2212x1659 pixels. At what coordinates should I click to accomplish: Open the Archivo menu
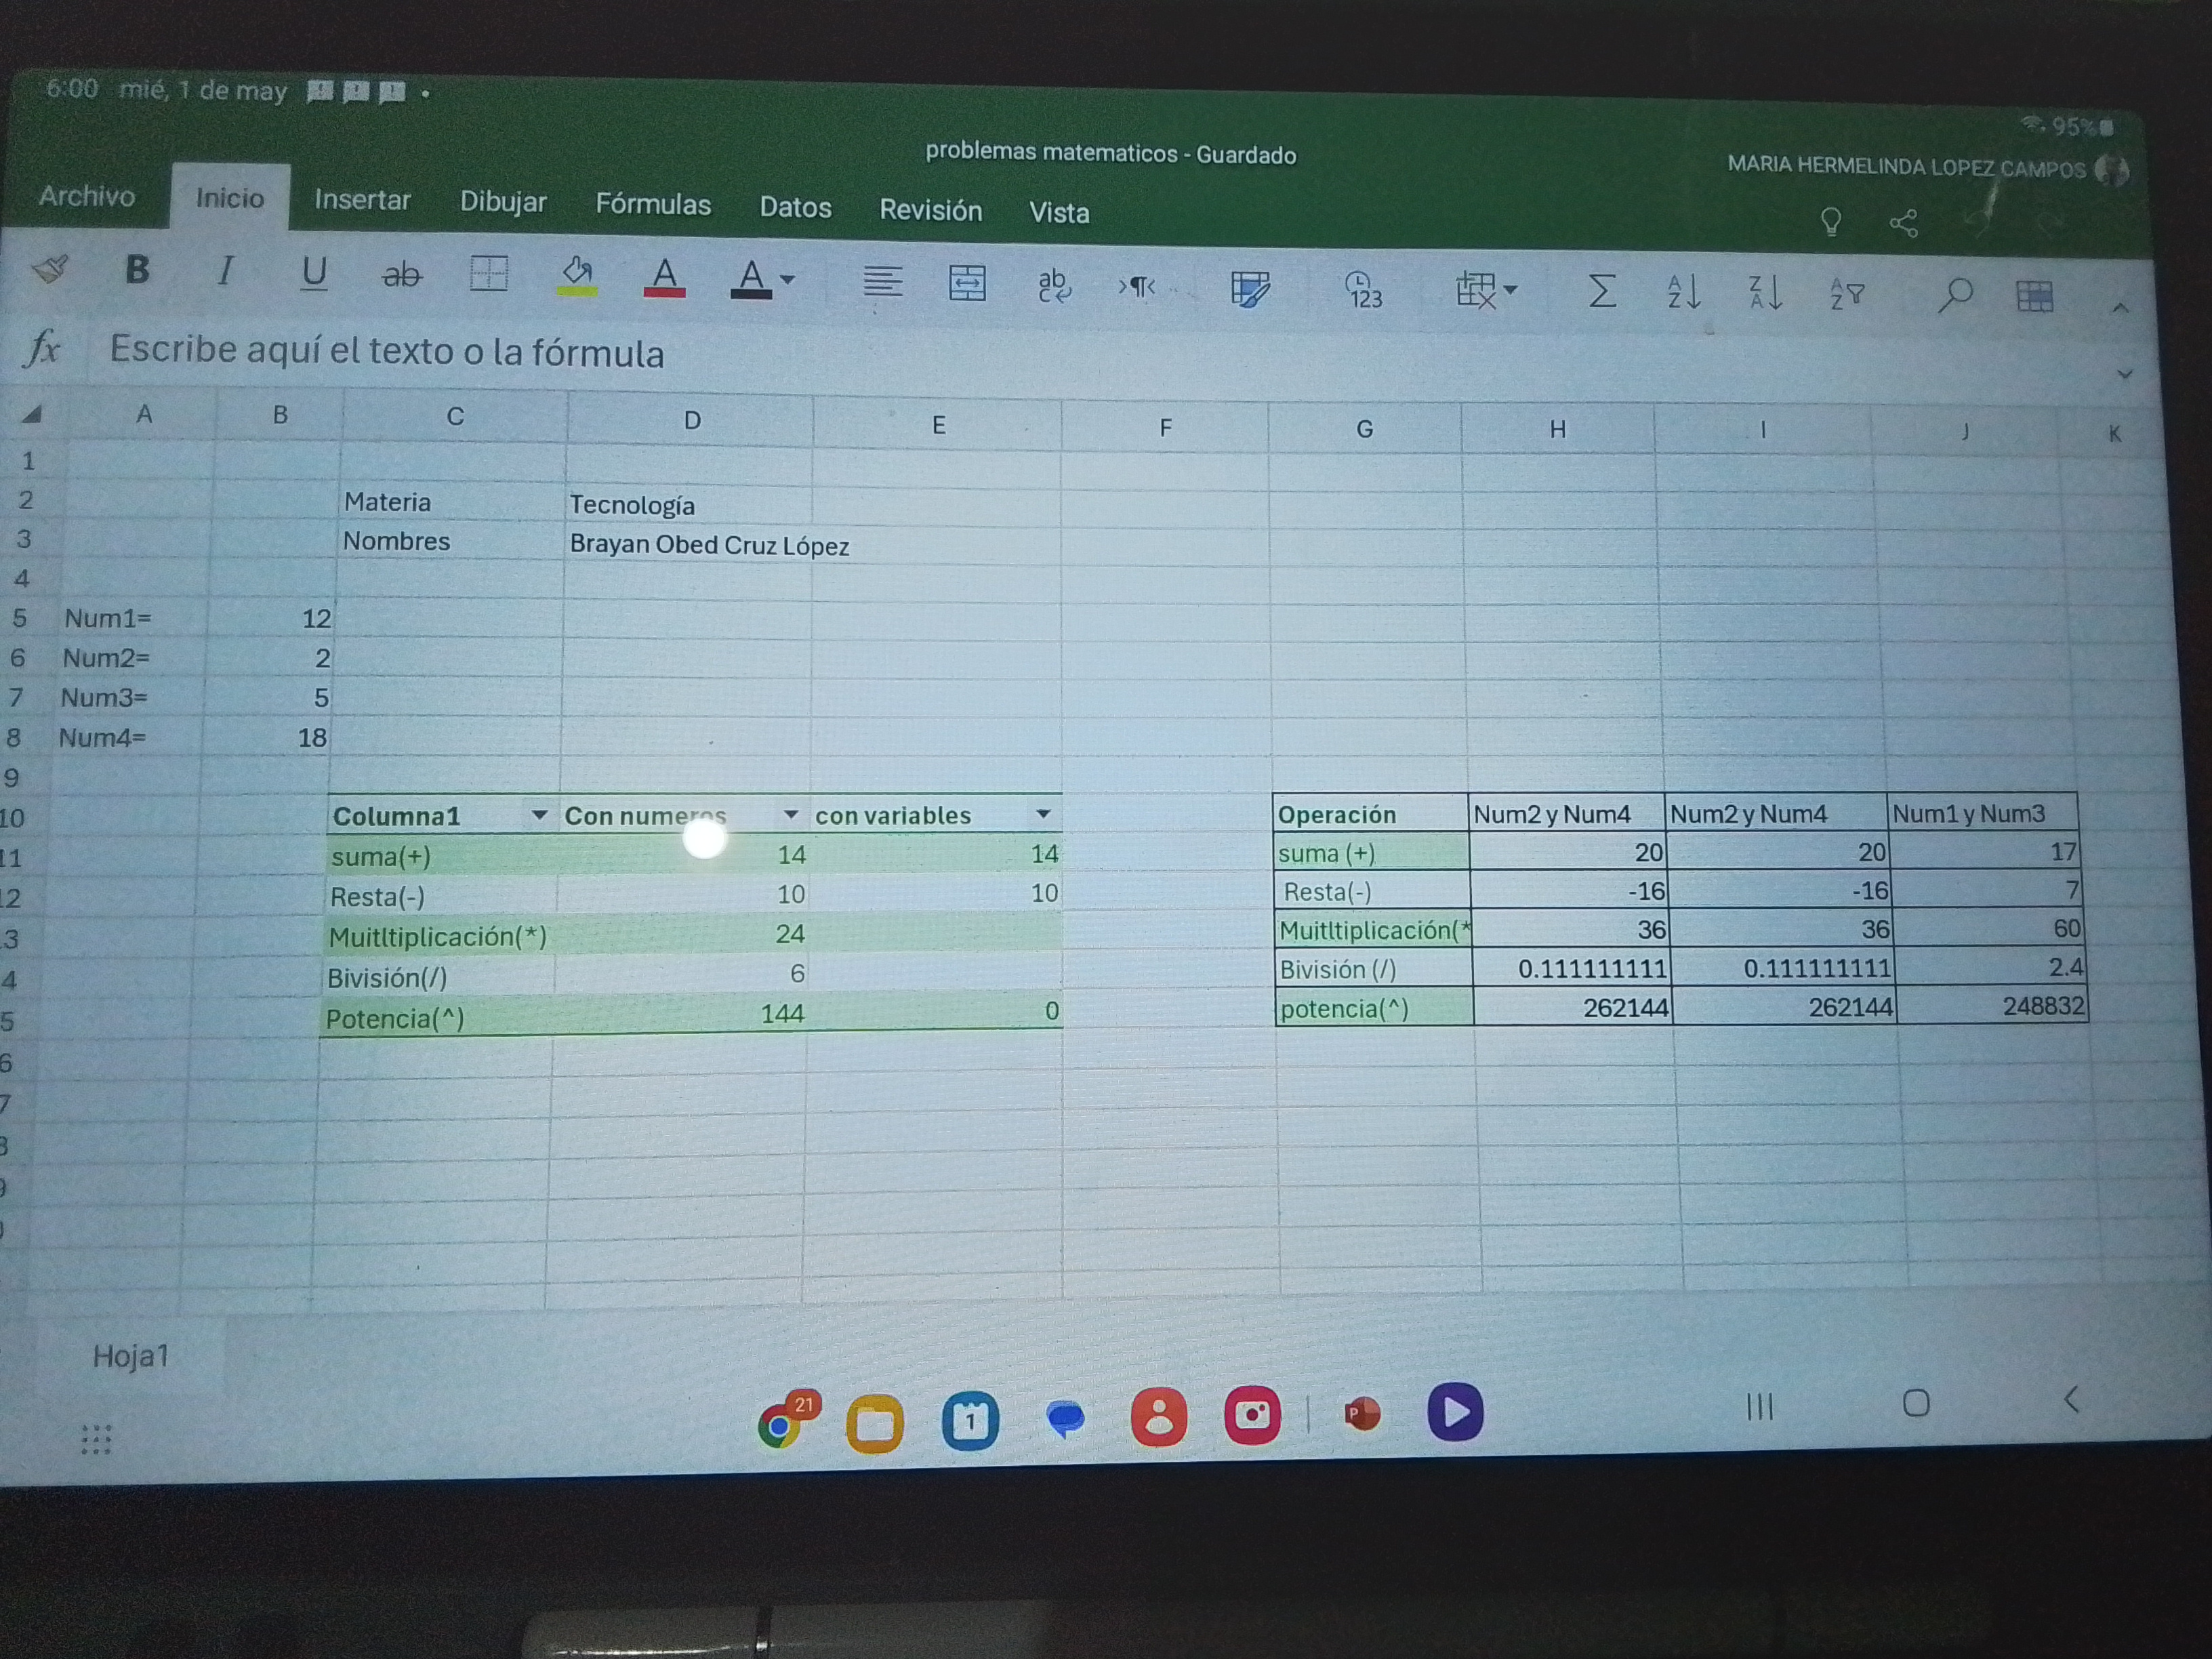tap(87, 196)
